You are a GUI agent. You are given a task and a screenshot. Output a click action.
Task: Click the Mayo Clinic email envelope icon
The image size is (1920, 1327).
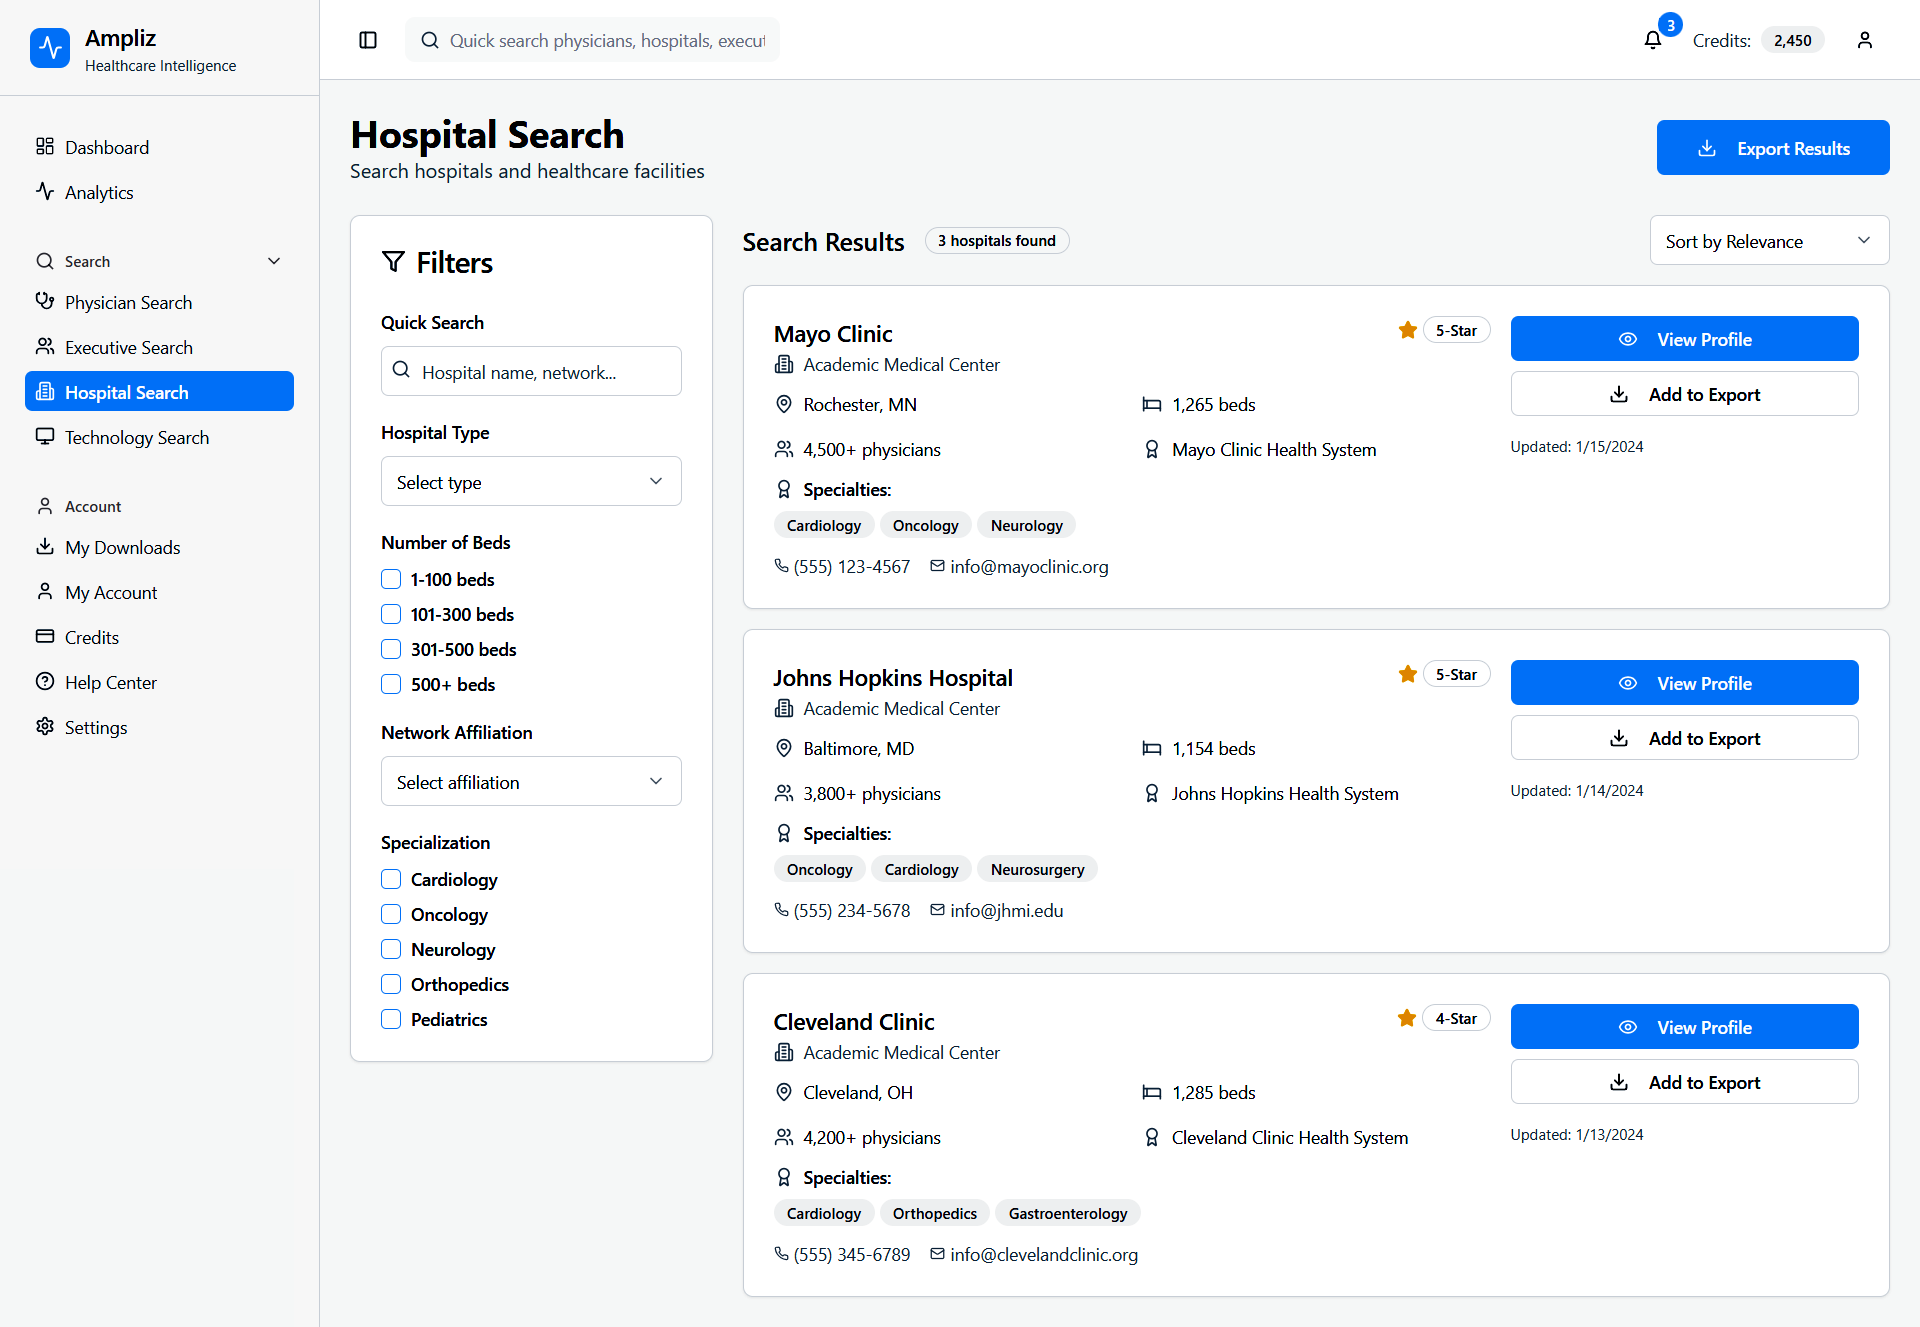[937, 566]
